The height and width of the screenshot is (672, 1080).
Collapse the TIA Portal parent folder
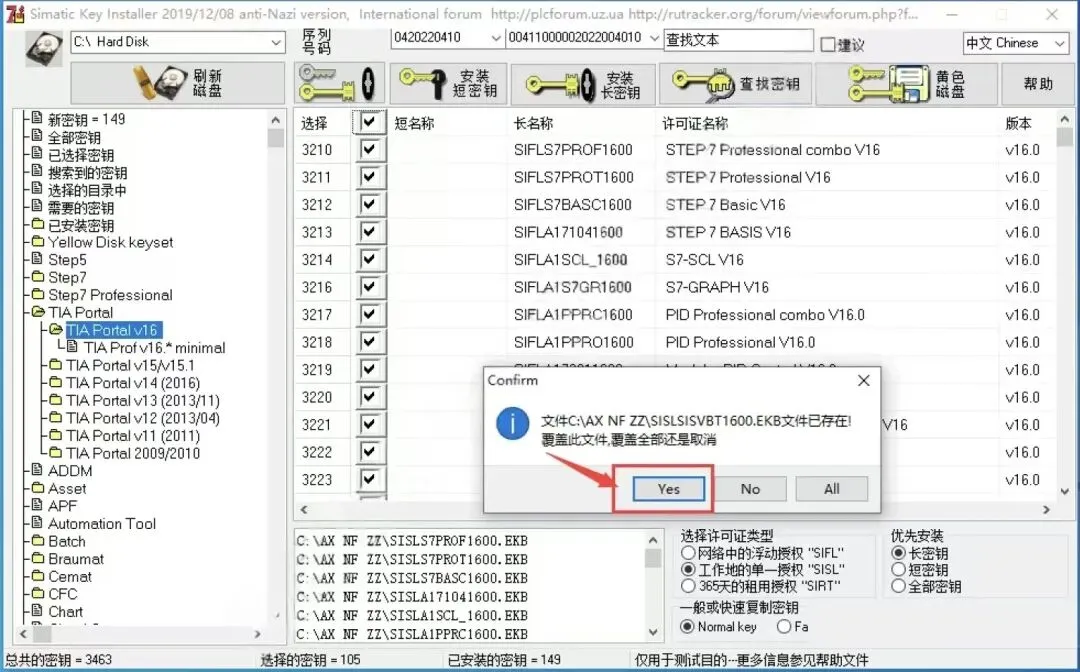coord(80,313)
